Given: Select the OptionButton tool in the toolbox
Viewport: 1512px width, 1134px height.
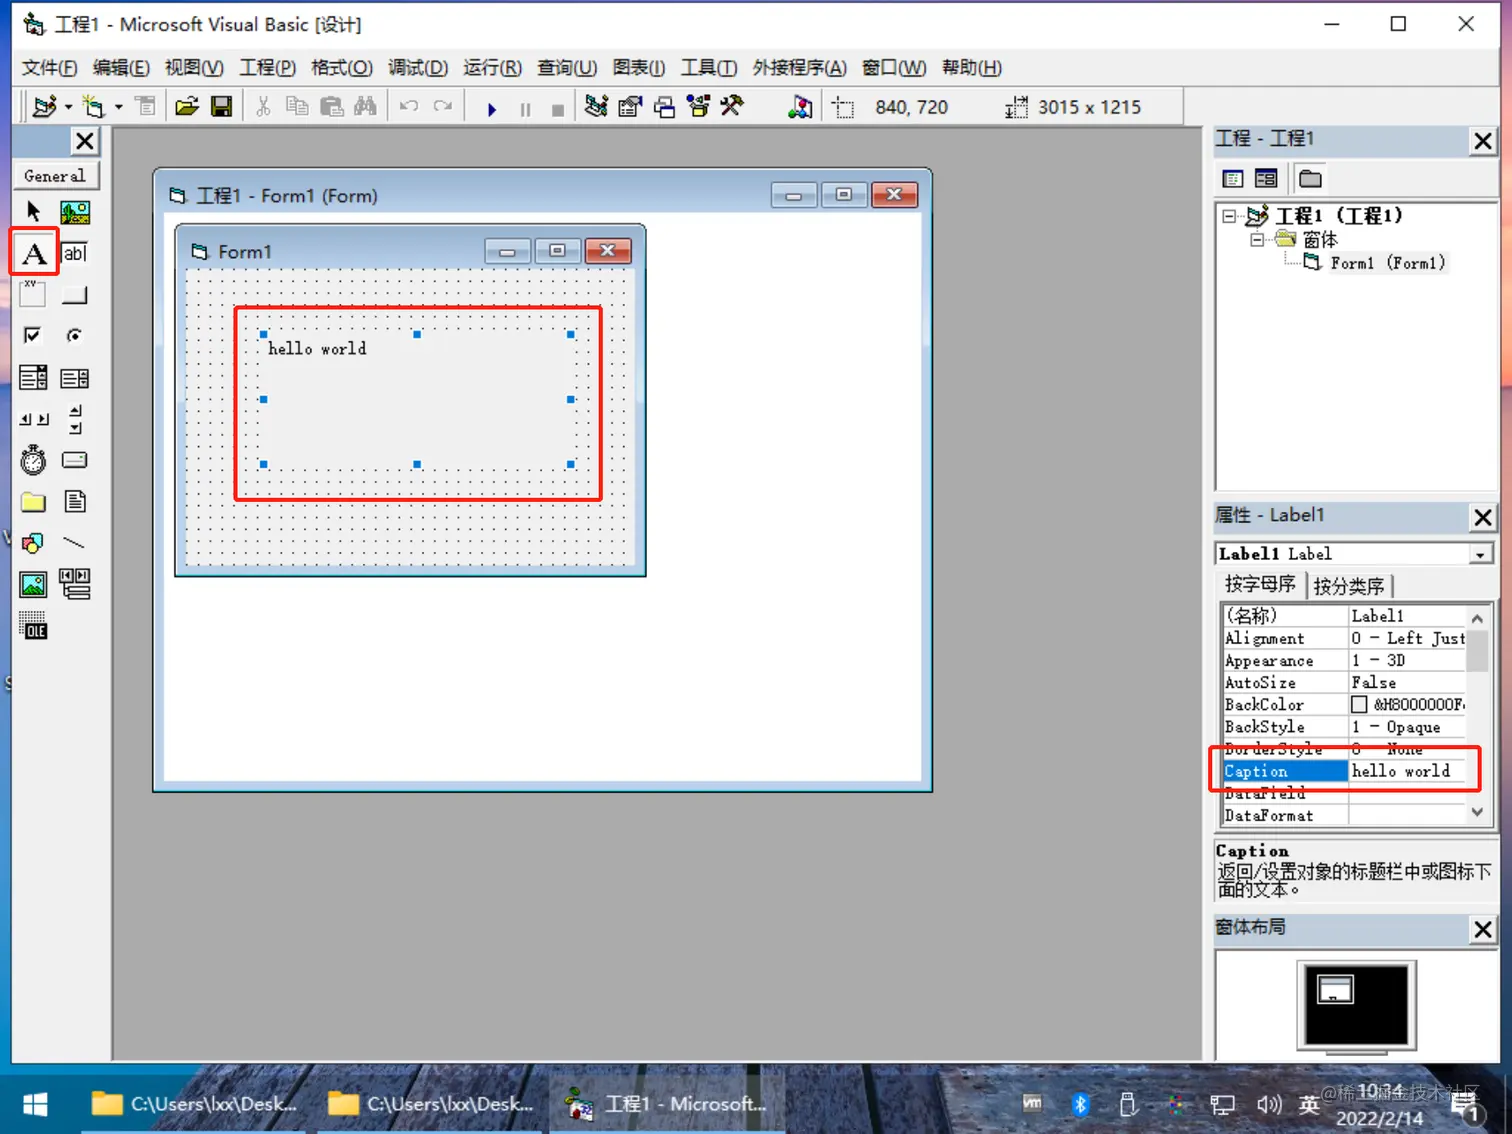Looking at the screenshot, I should point(75,335).
